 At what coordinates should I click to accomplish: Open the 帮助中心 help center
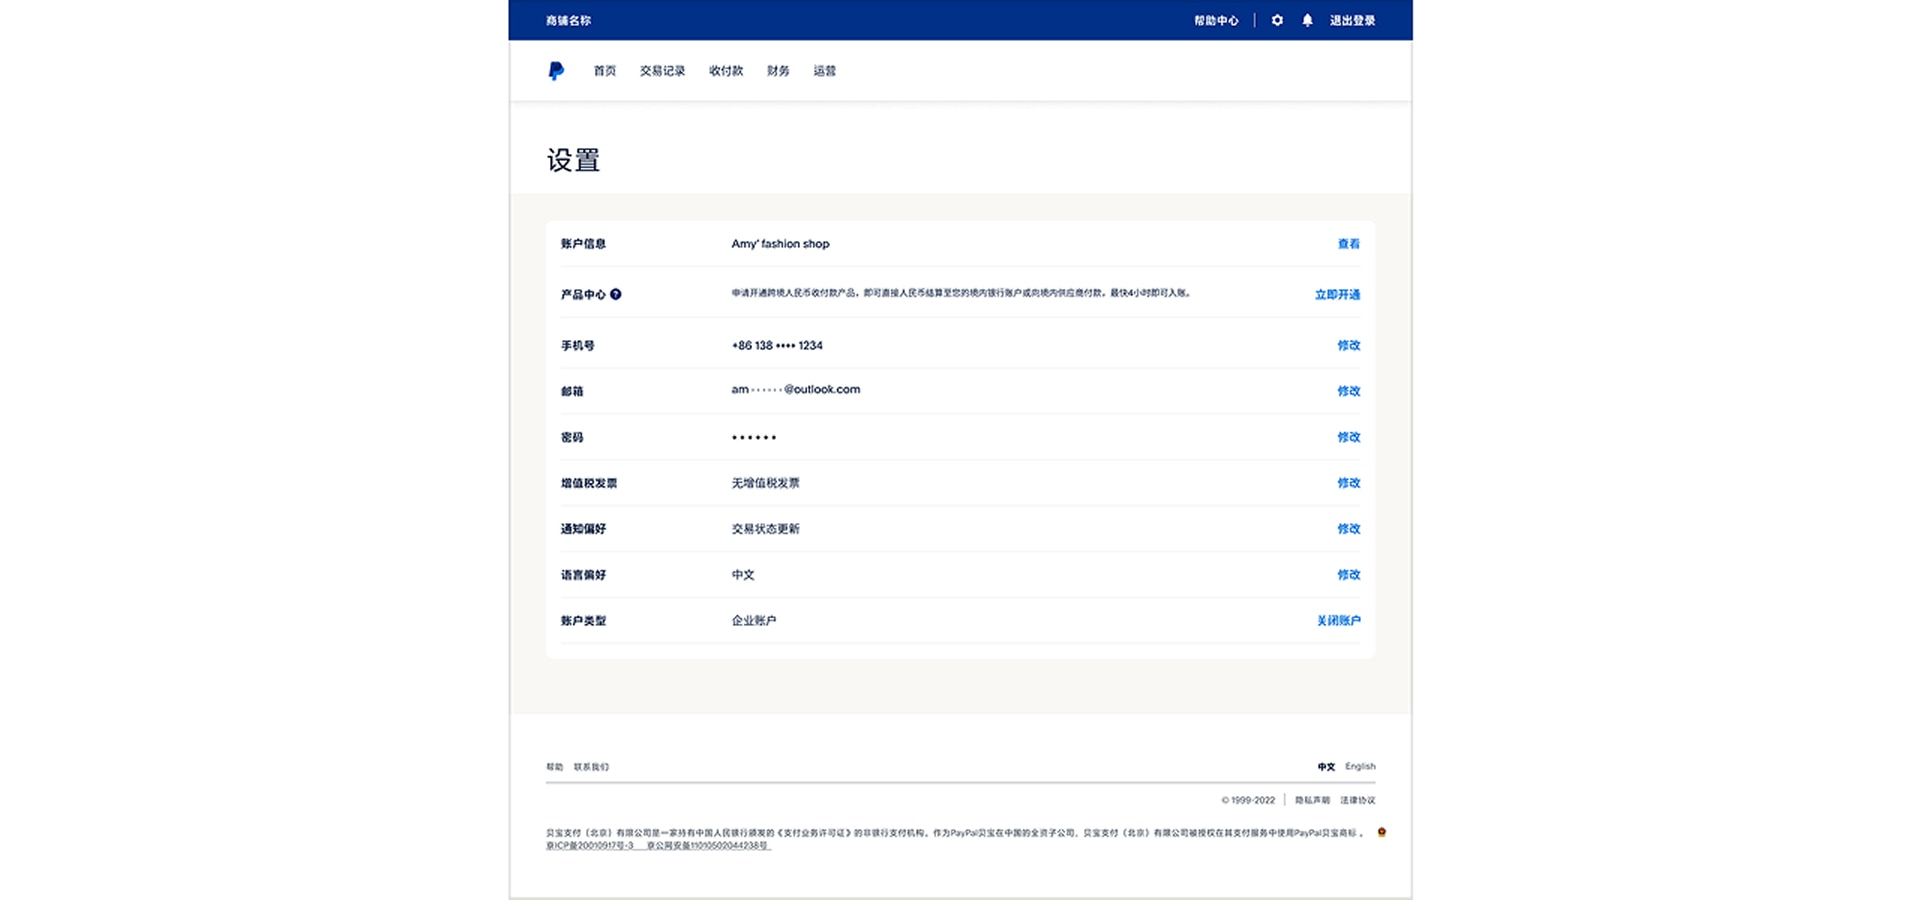point(1216,20)
